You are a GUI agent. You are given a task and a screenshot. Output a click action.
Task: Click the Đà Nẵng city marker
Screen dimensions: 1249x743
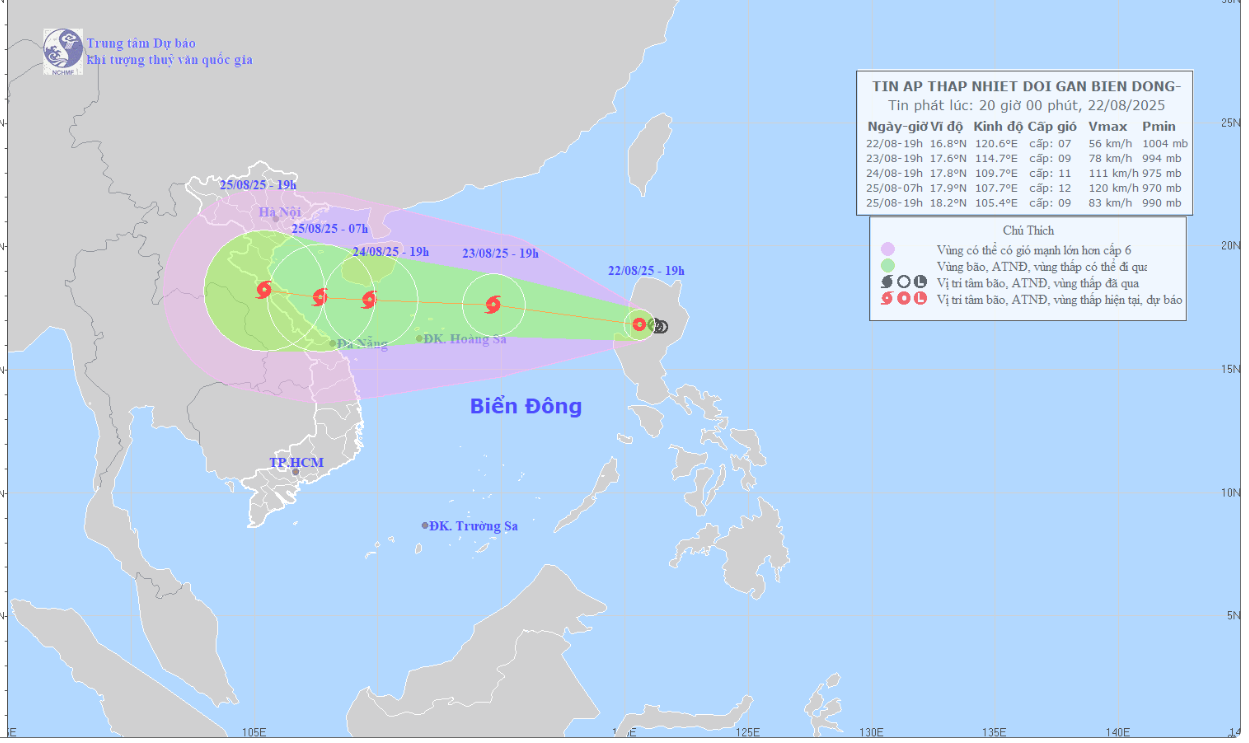pos(333,343)
